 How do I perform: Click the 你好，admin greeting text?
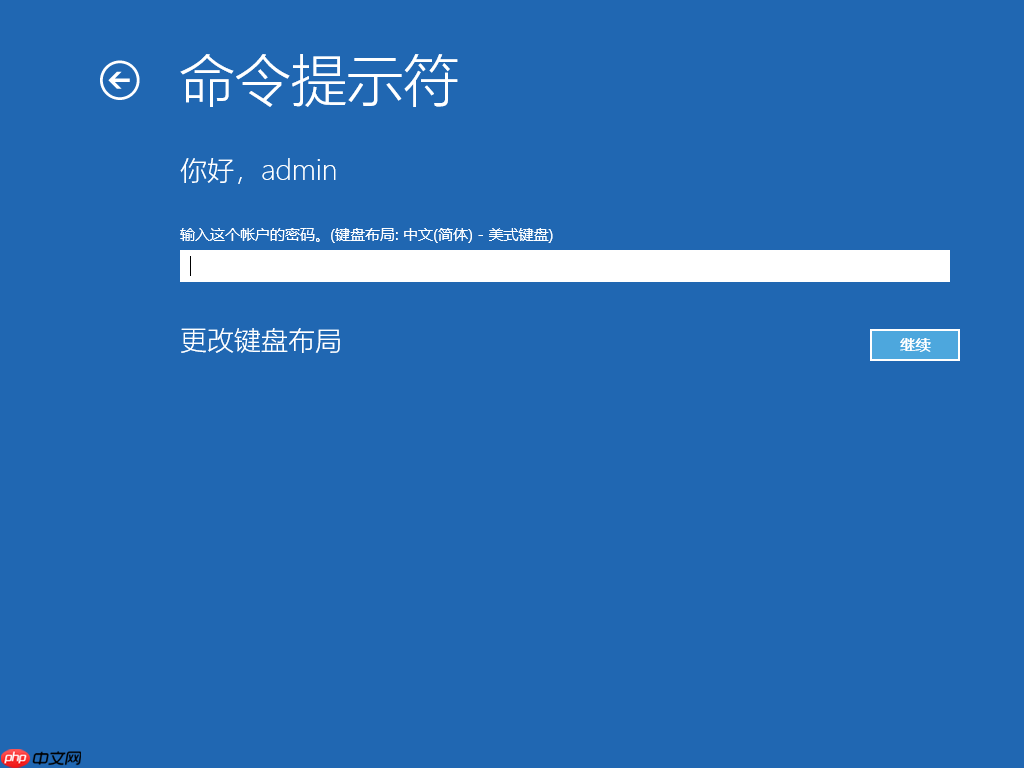pos(257,170)
